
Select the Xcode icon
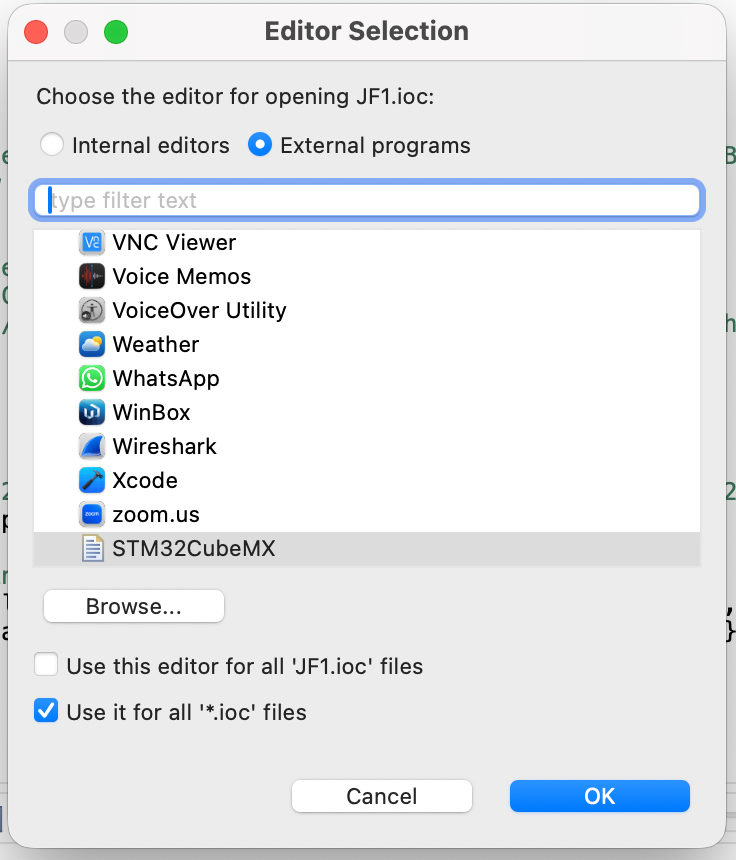tap(92, 480)
